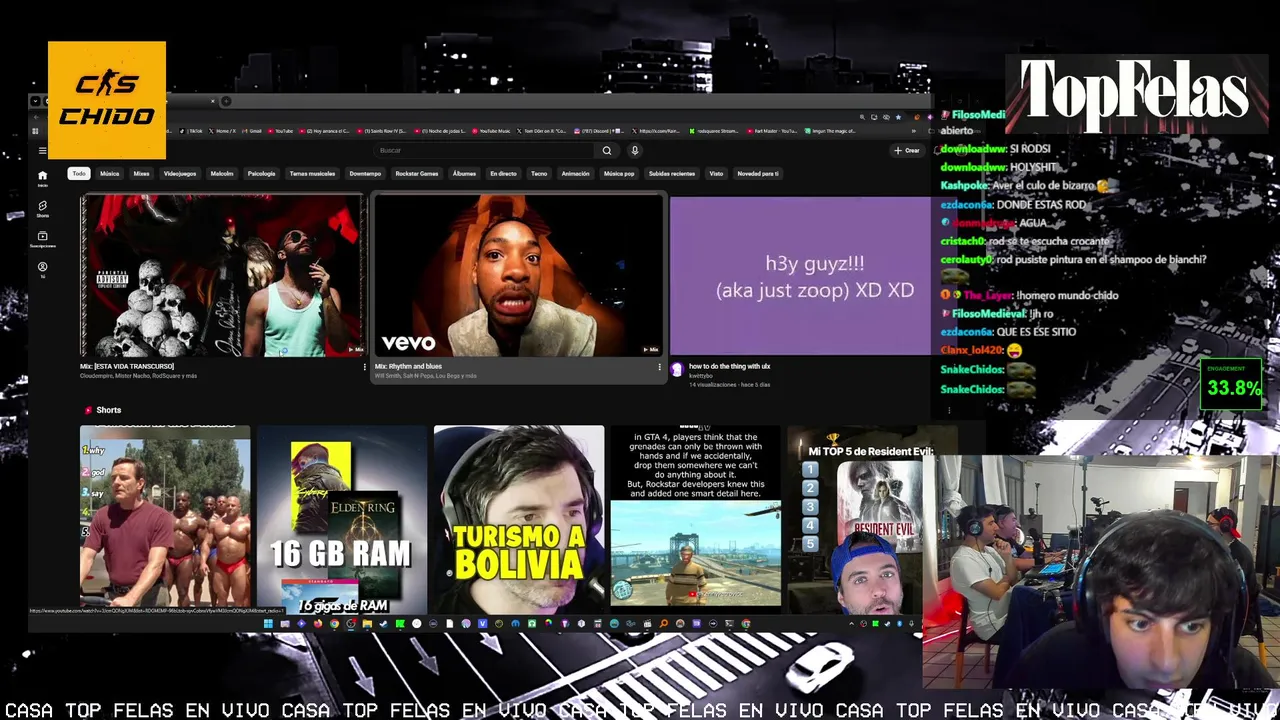
Task: Open Chrome from the taskbar
Action: (x=334, y=623)
